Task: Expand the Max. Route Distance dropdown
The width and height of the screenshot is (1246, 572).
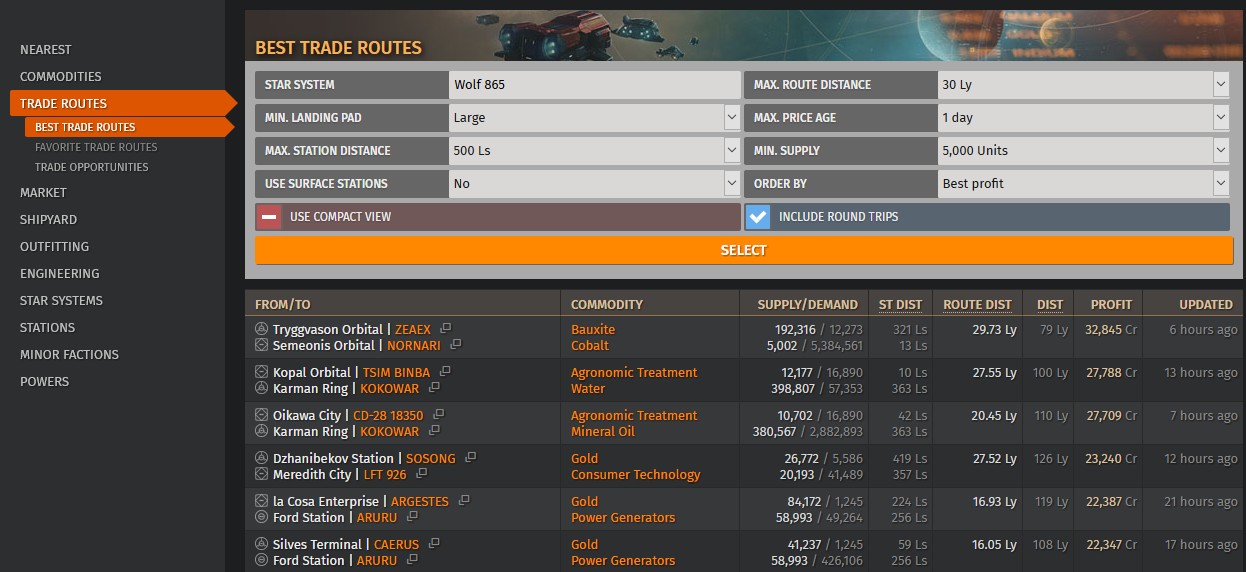Action: [1083, 85]
